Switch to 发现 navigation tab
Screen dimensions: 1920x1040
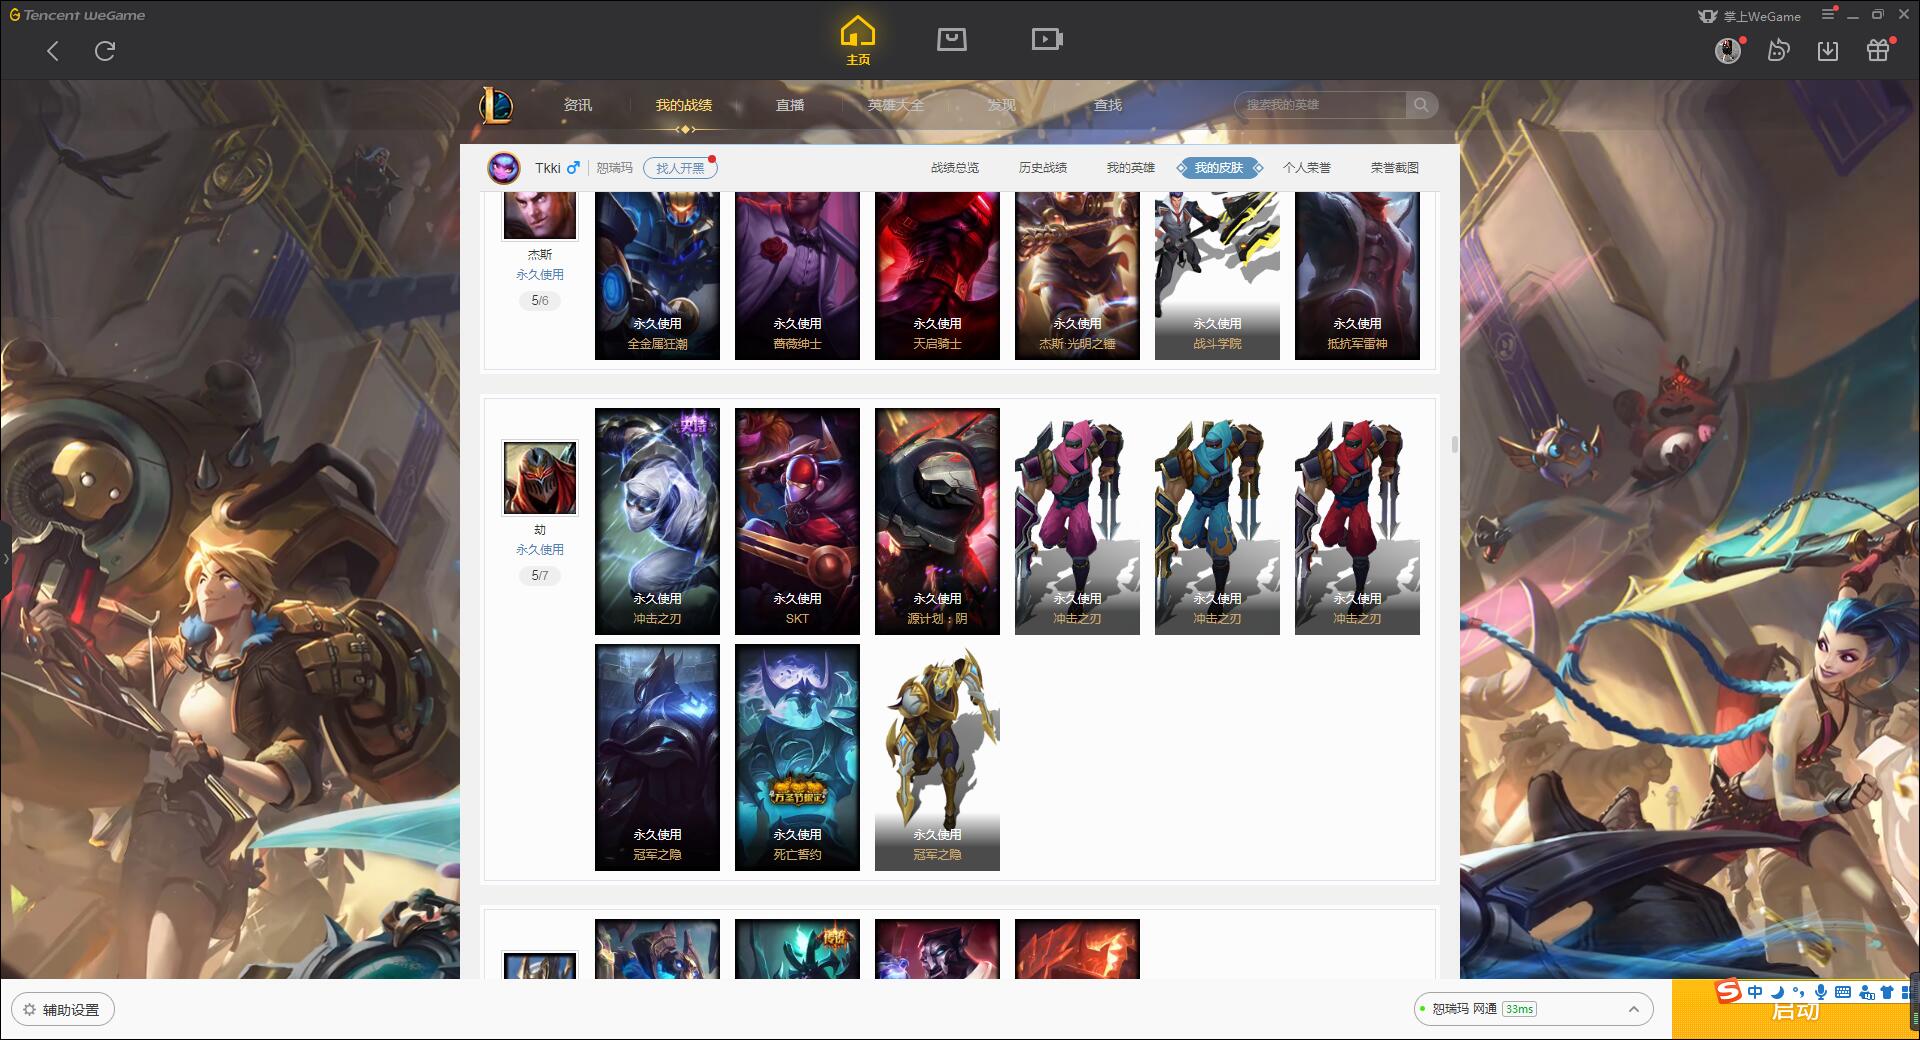tap(1002, 105)
